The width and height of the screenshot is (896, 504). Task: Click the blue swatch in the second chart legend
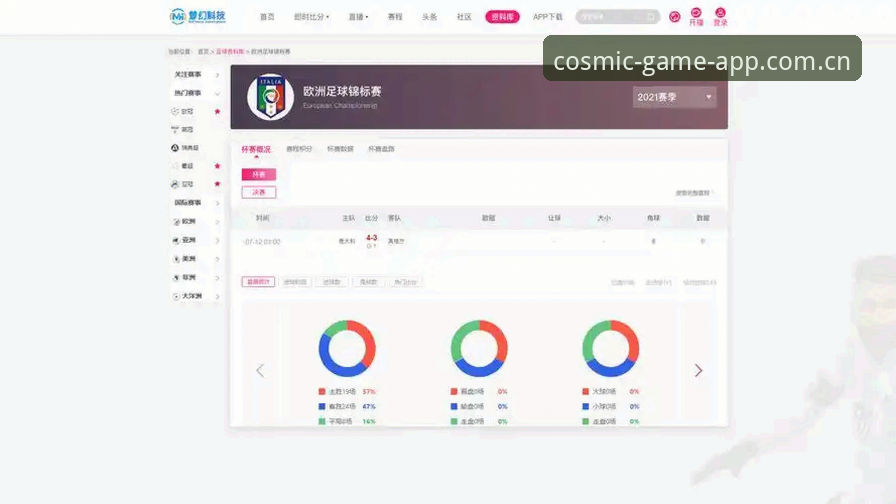coord(454,407)
